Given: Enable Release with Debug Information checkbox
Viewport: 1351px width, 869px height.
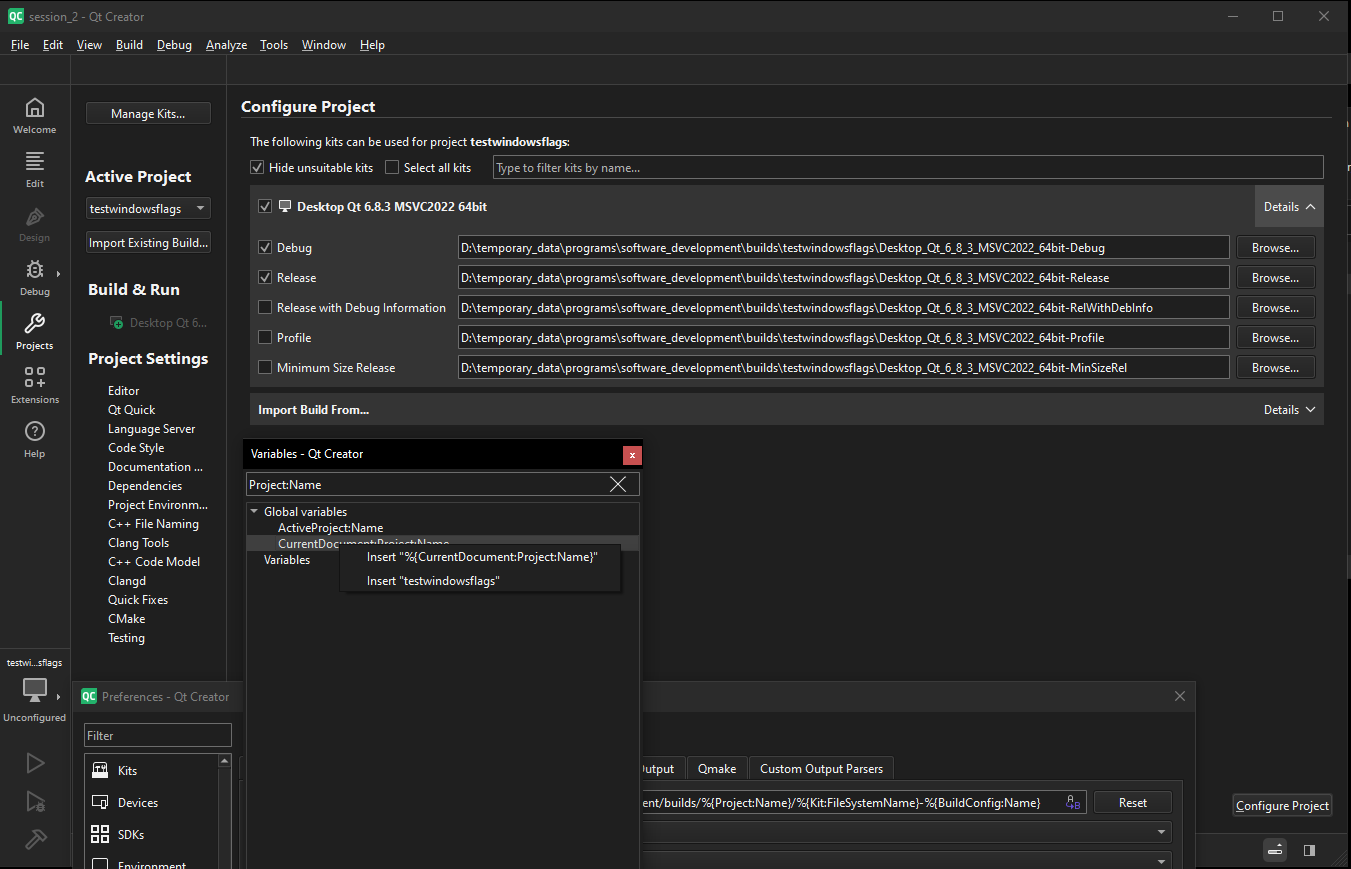Looking at the screenshot, I should [x=265, y=308].
